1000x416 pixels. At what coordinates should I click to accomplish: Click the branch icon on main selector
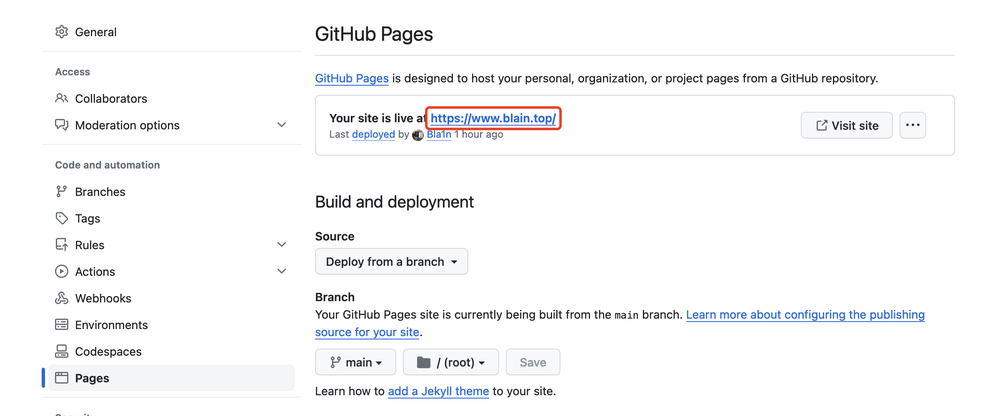(335, 362)
